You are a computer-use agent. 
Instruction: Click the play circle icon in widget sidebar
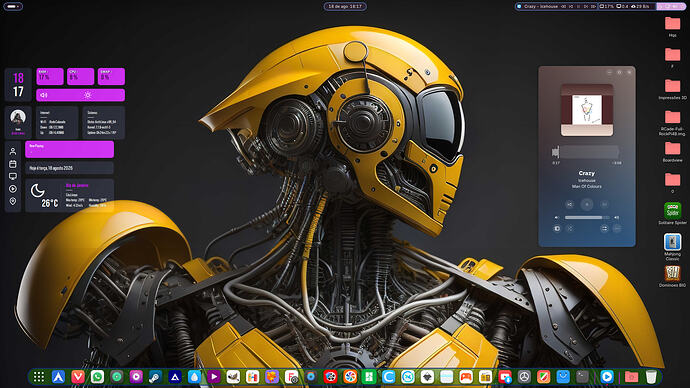point(13,189)
